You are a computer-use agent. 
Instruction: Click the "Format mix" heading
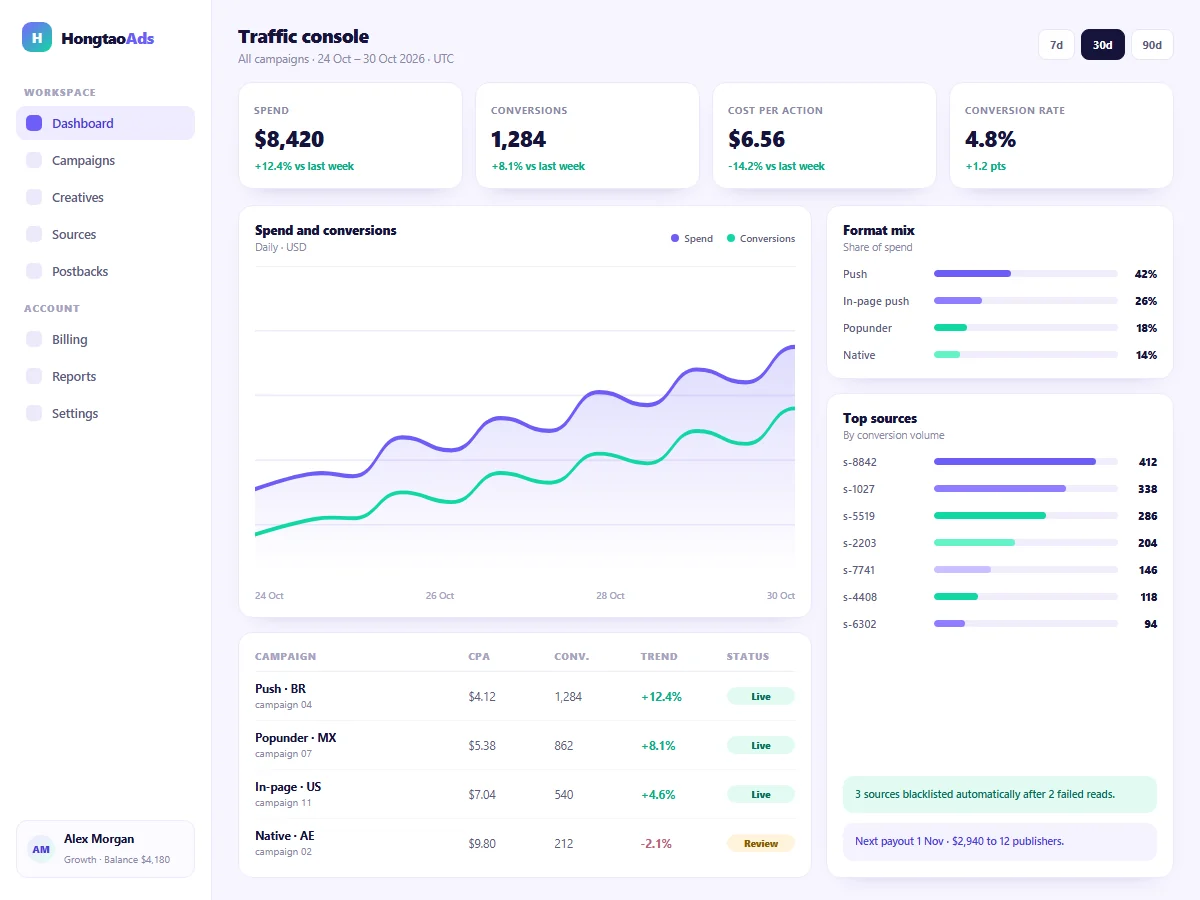point(879,230)
